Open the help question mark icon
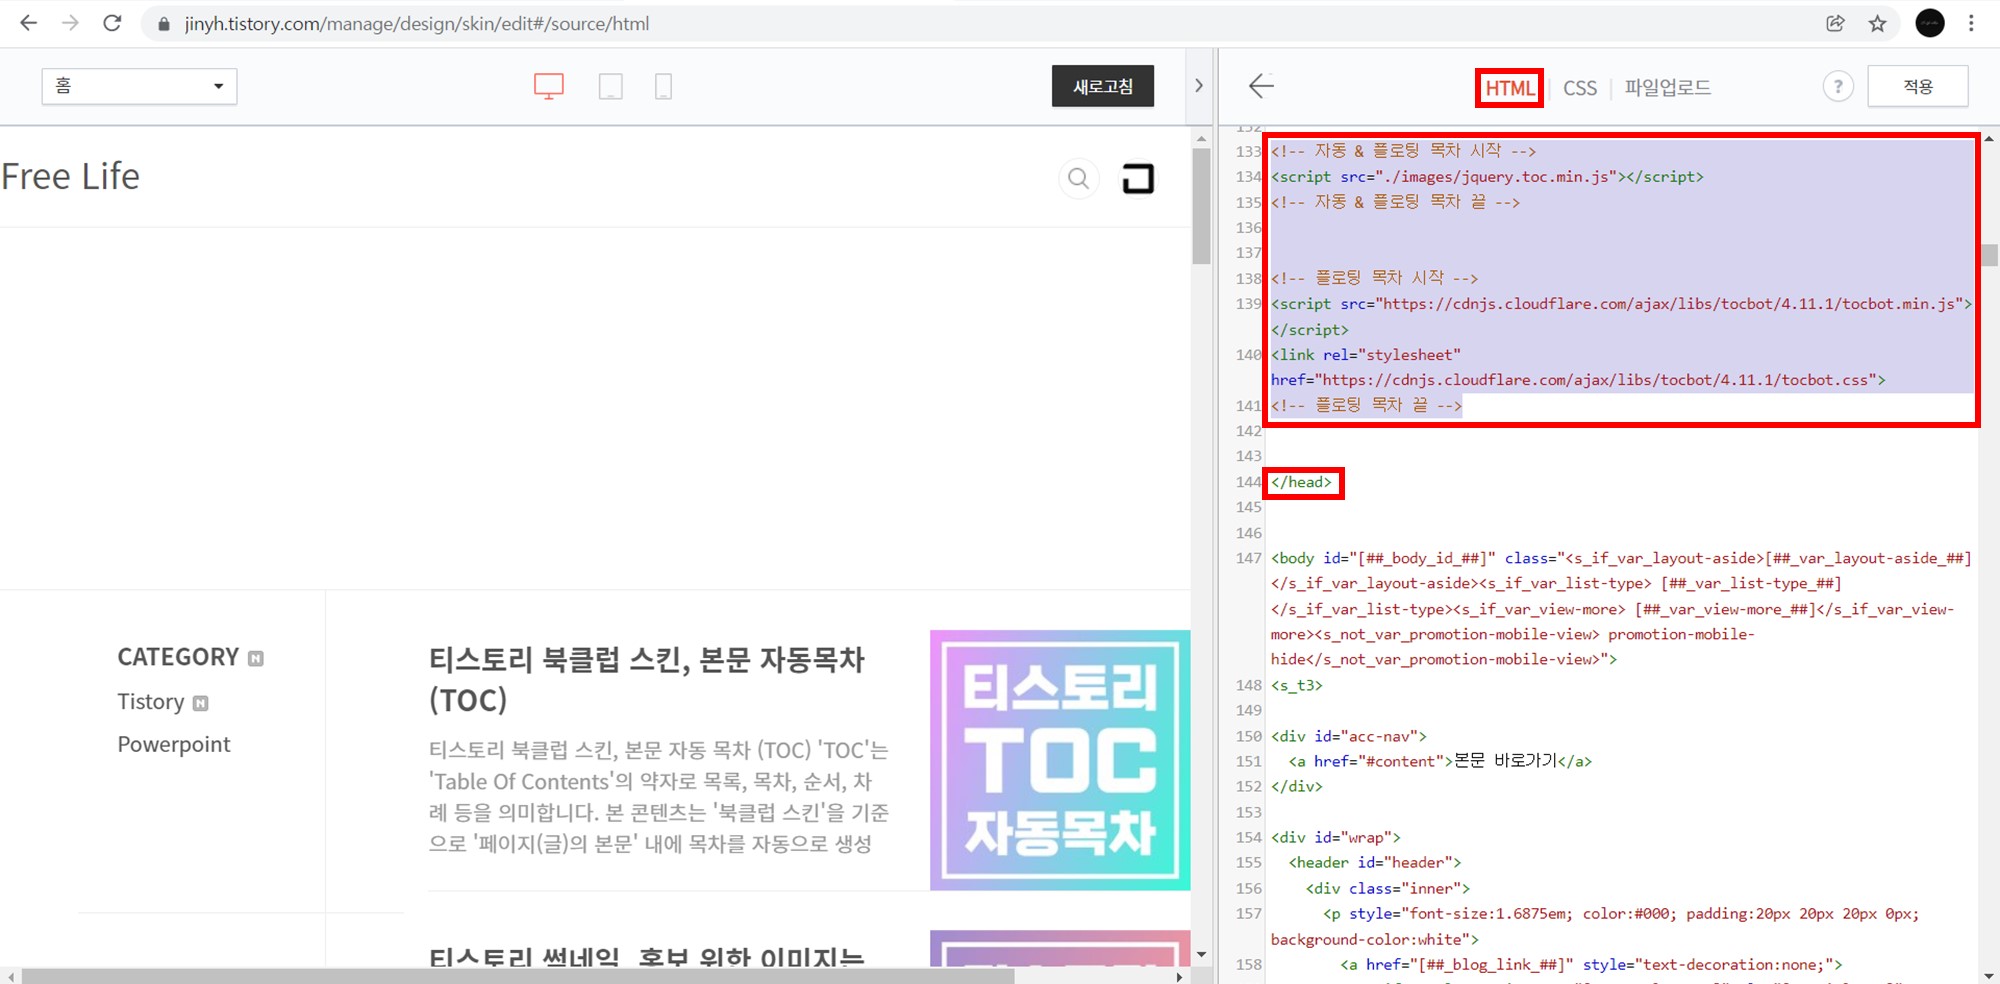The width and height of the screenshot is (2000, 984). [1838, 86]
